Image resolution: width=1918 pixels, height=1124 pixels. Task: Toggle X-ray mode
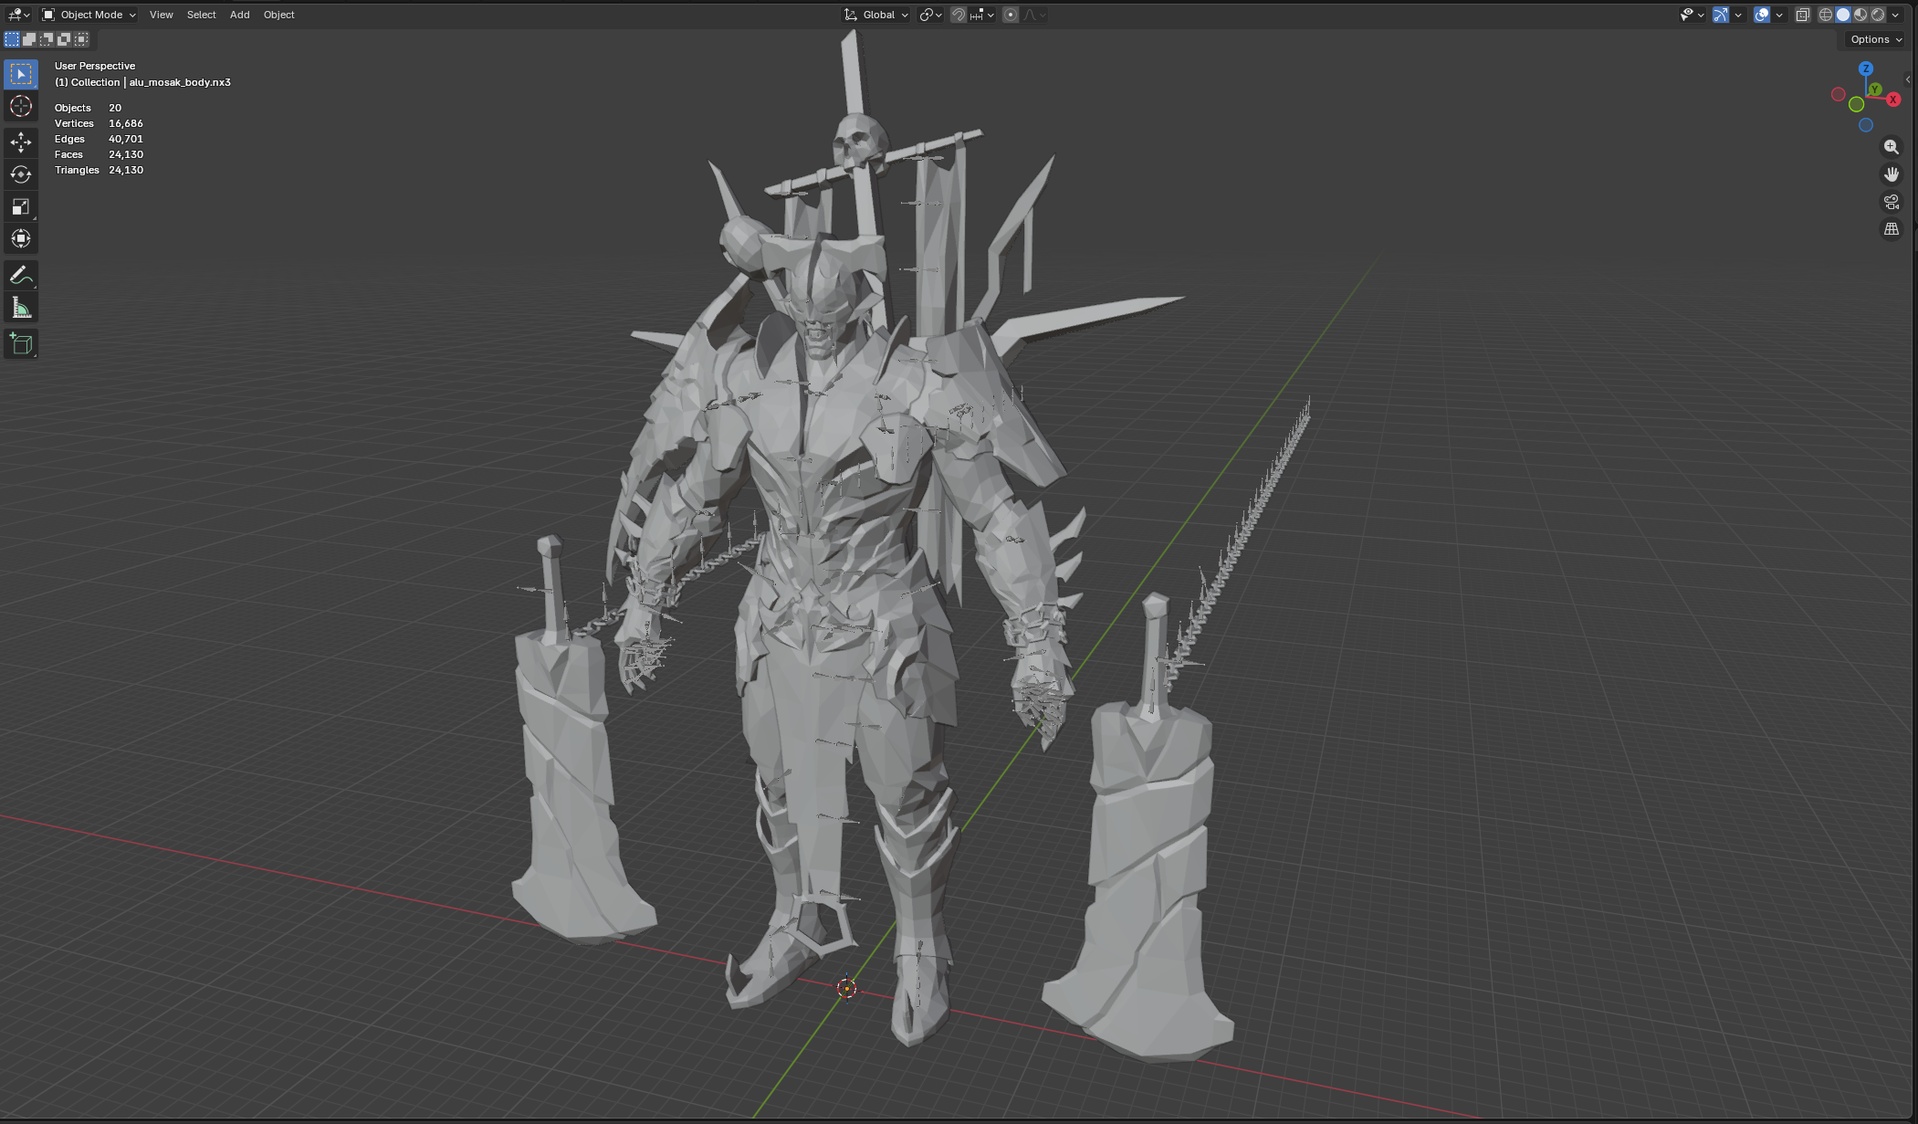pyautogui.click(x=1802, y=15)
